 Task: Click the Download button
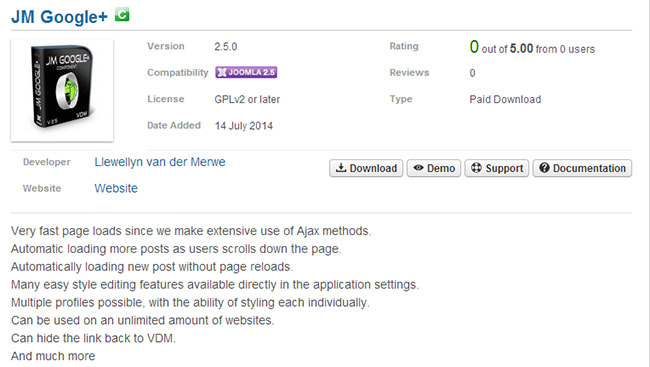click(366, 168)
